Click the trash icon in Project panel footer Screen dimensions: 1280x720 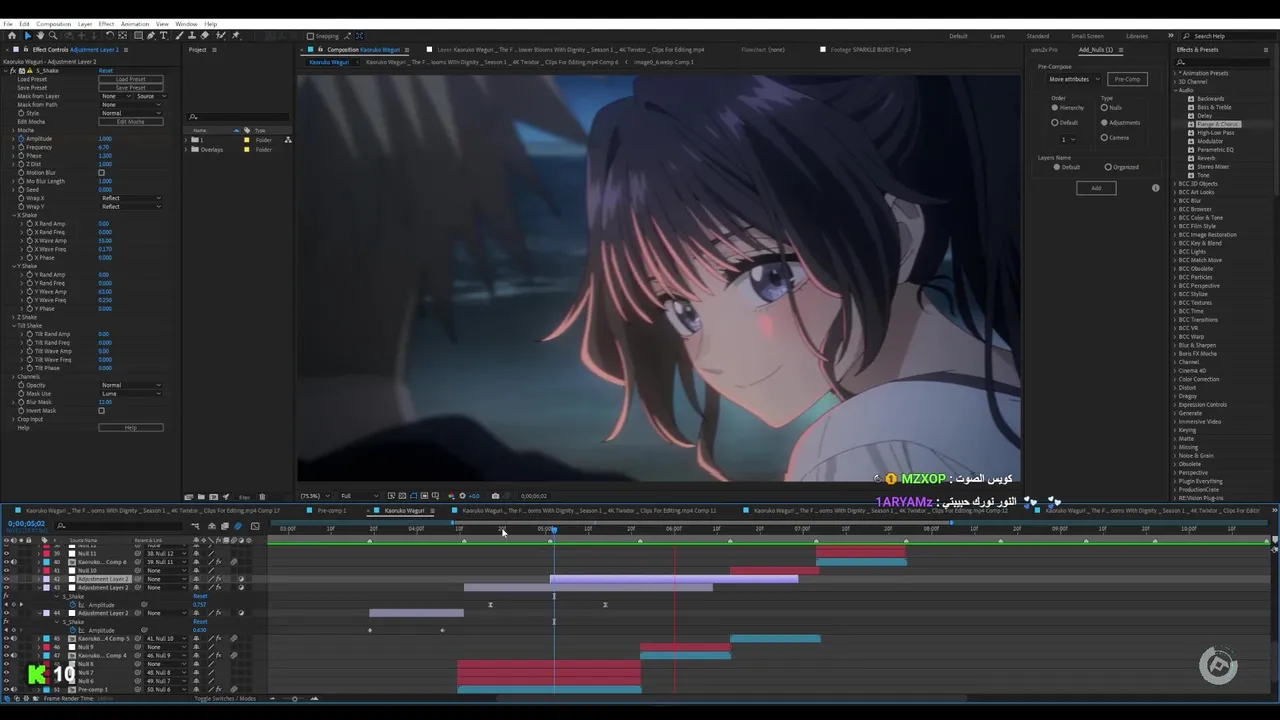pos(262,497)
